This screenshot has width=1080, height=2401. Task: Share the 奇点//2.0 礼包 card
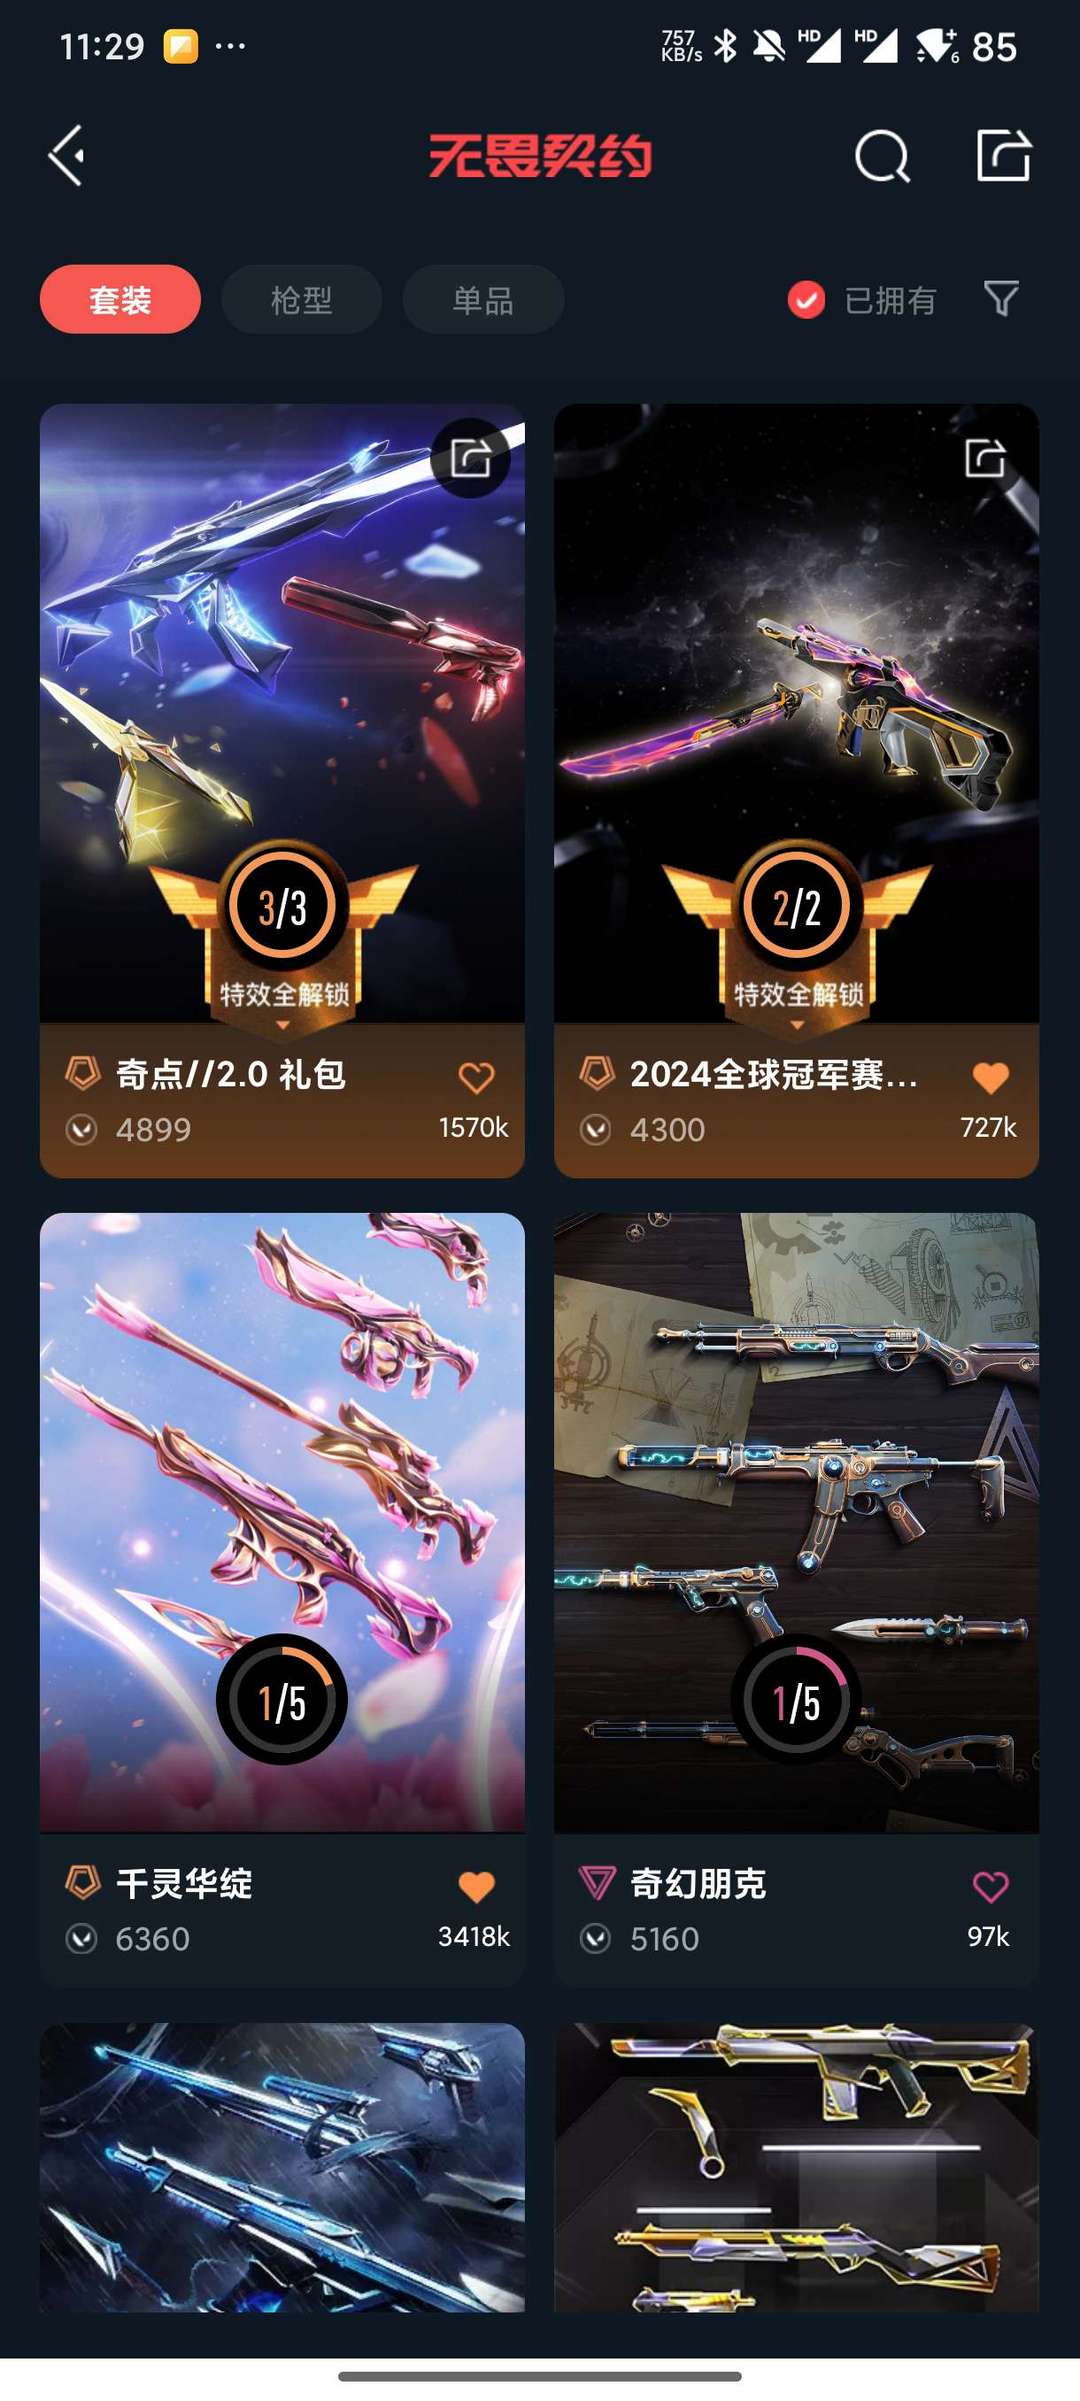(471, 458)
